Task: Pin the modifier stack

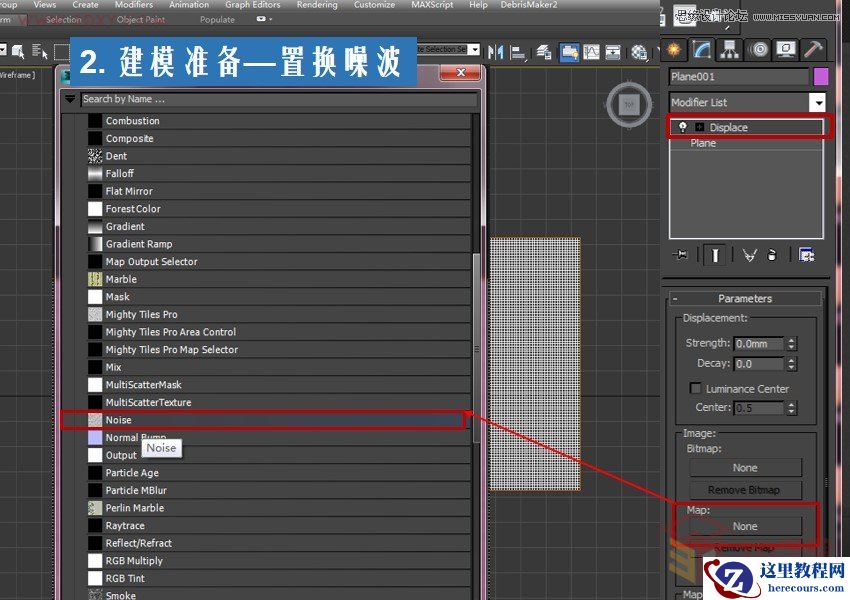Action: [681, 254]
